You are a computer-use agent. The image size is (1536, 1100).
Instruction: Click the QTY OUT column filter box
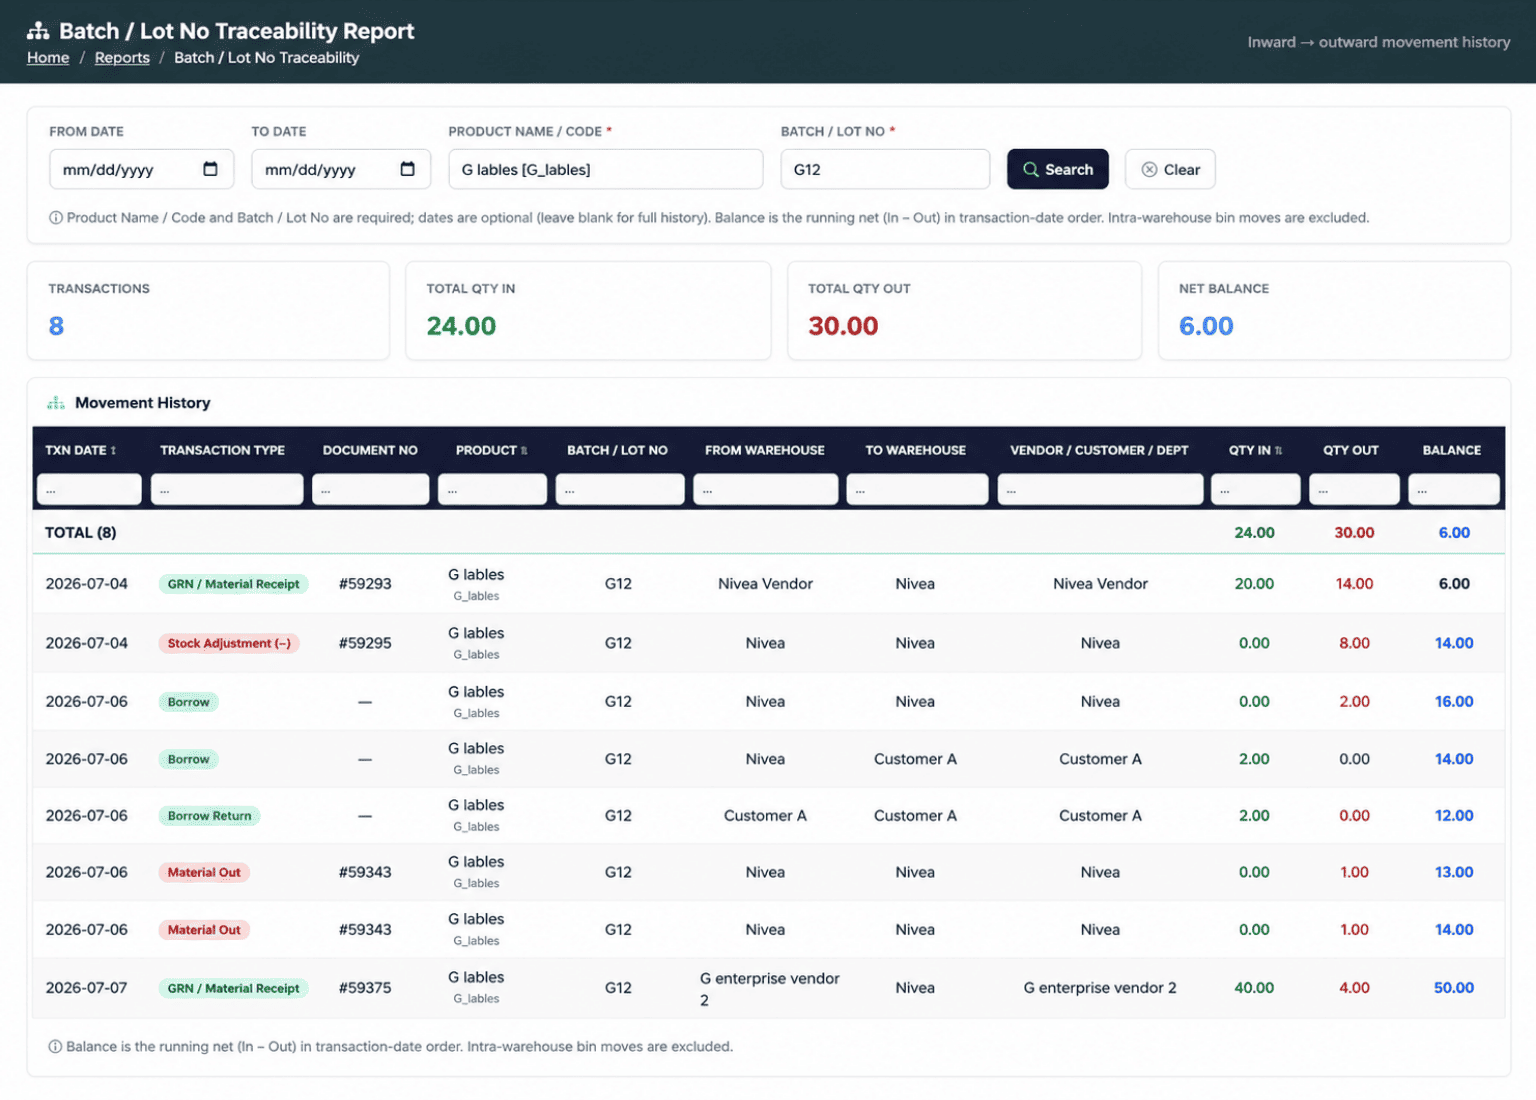[x=1354, y=490]
